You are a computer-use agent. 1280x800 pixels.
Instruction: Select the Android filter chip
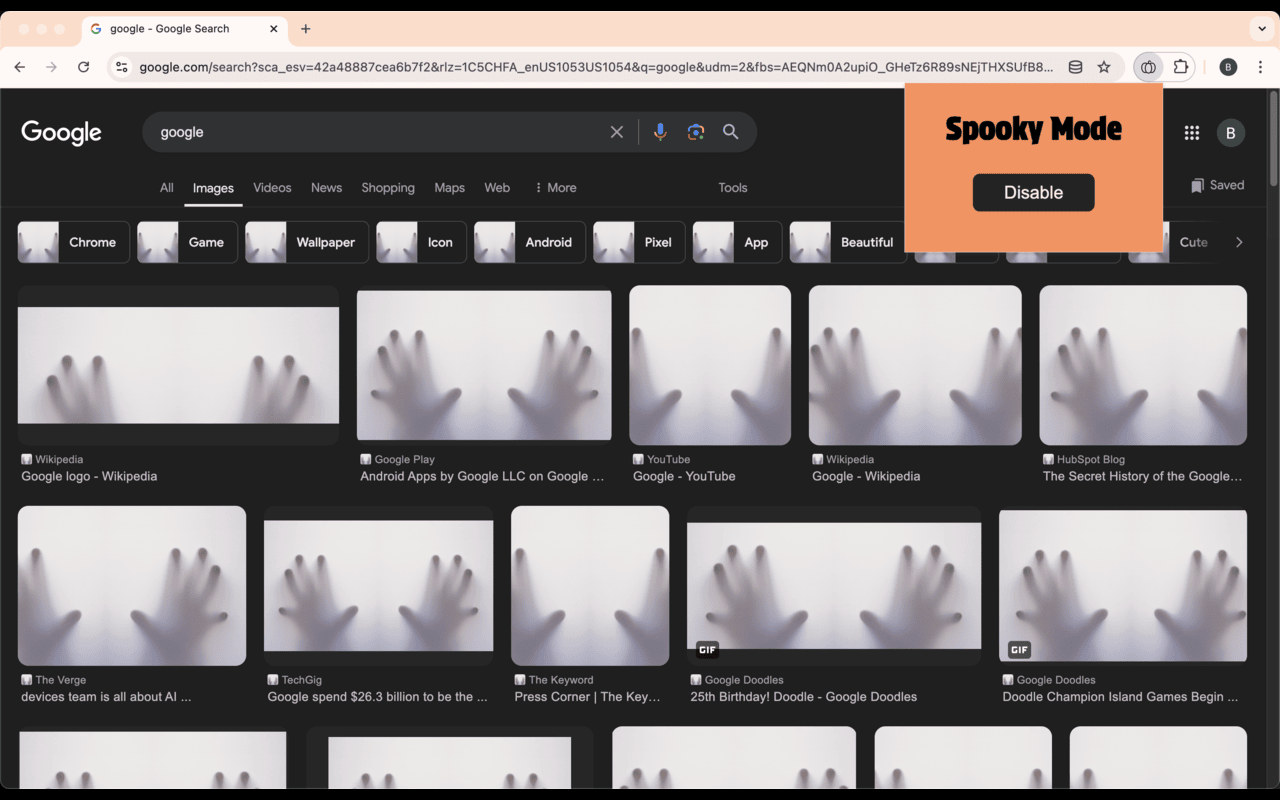(x=530, y=242)
